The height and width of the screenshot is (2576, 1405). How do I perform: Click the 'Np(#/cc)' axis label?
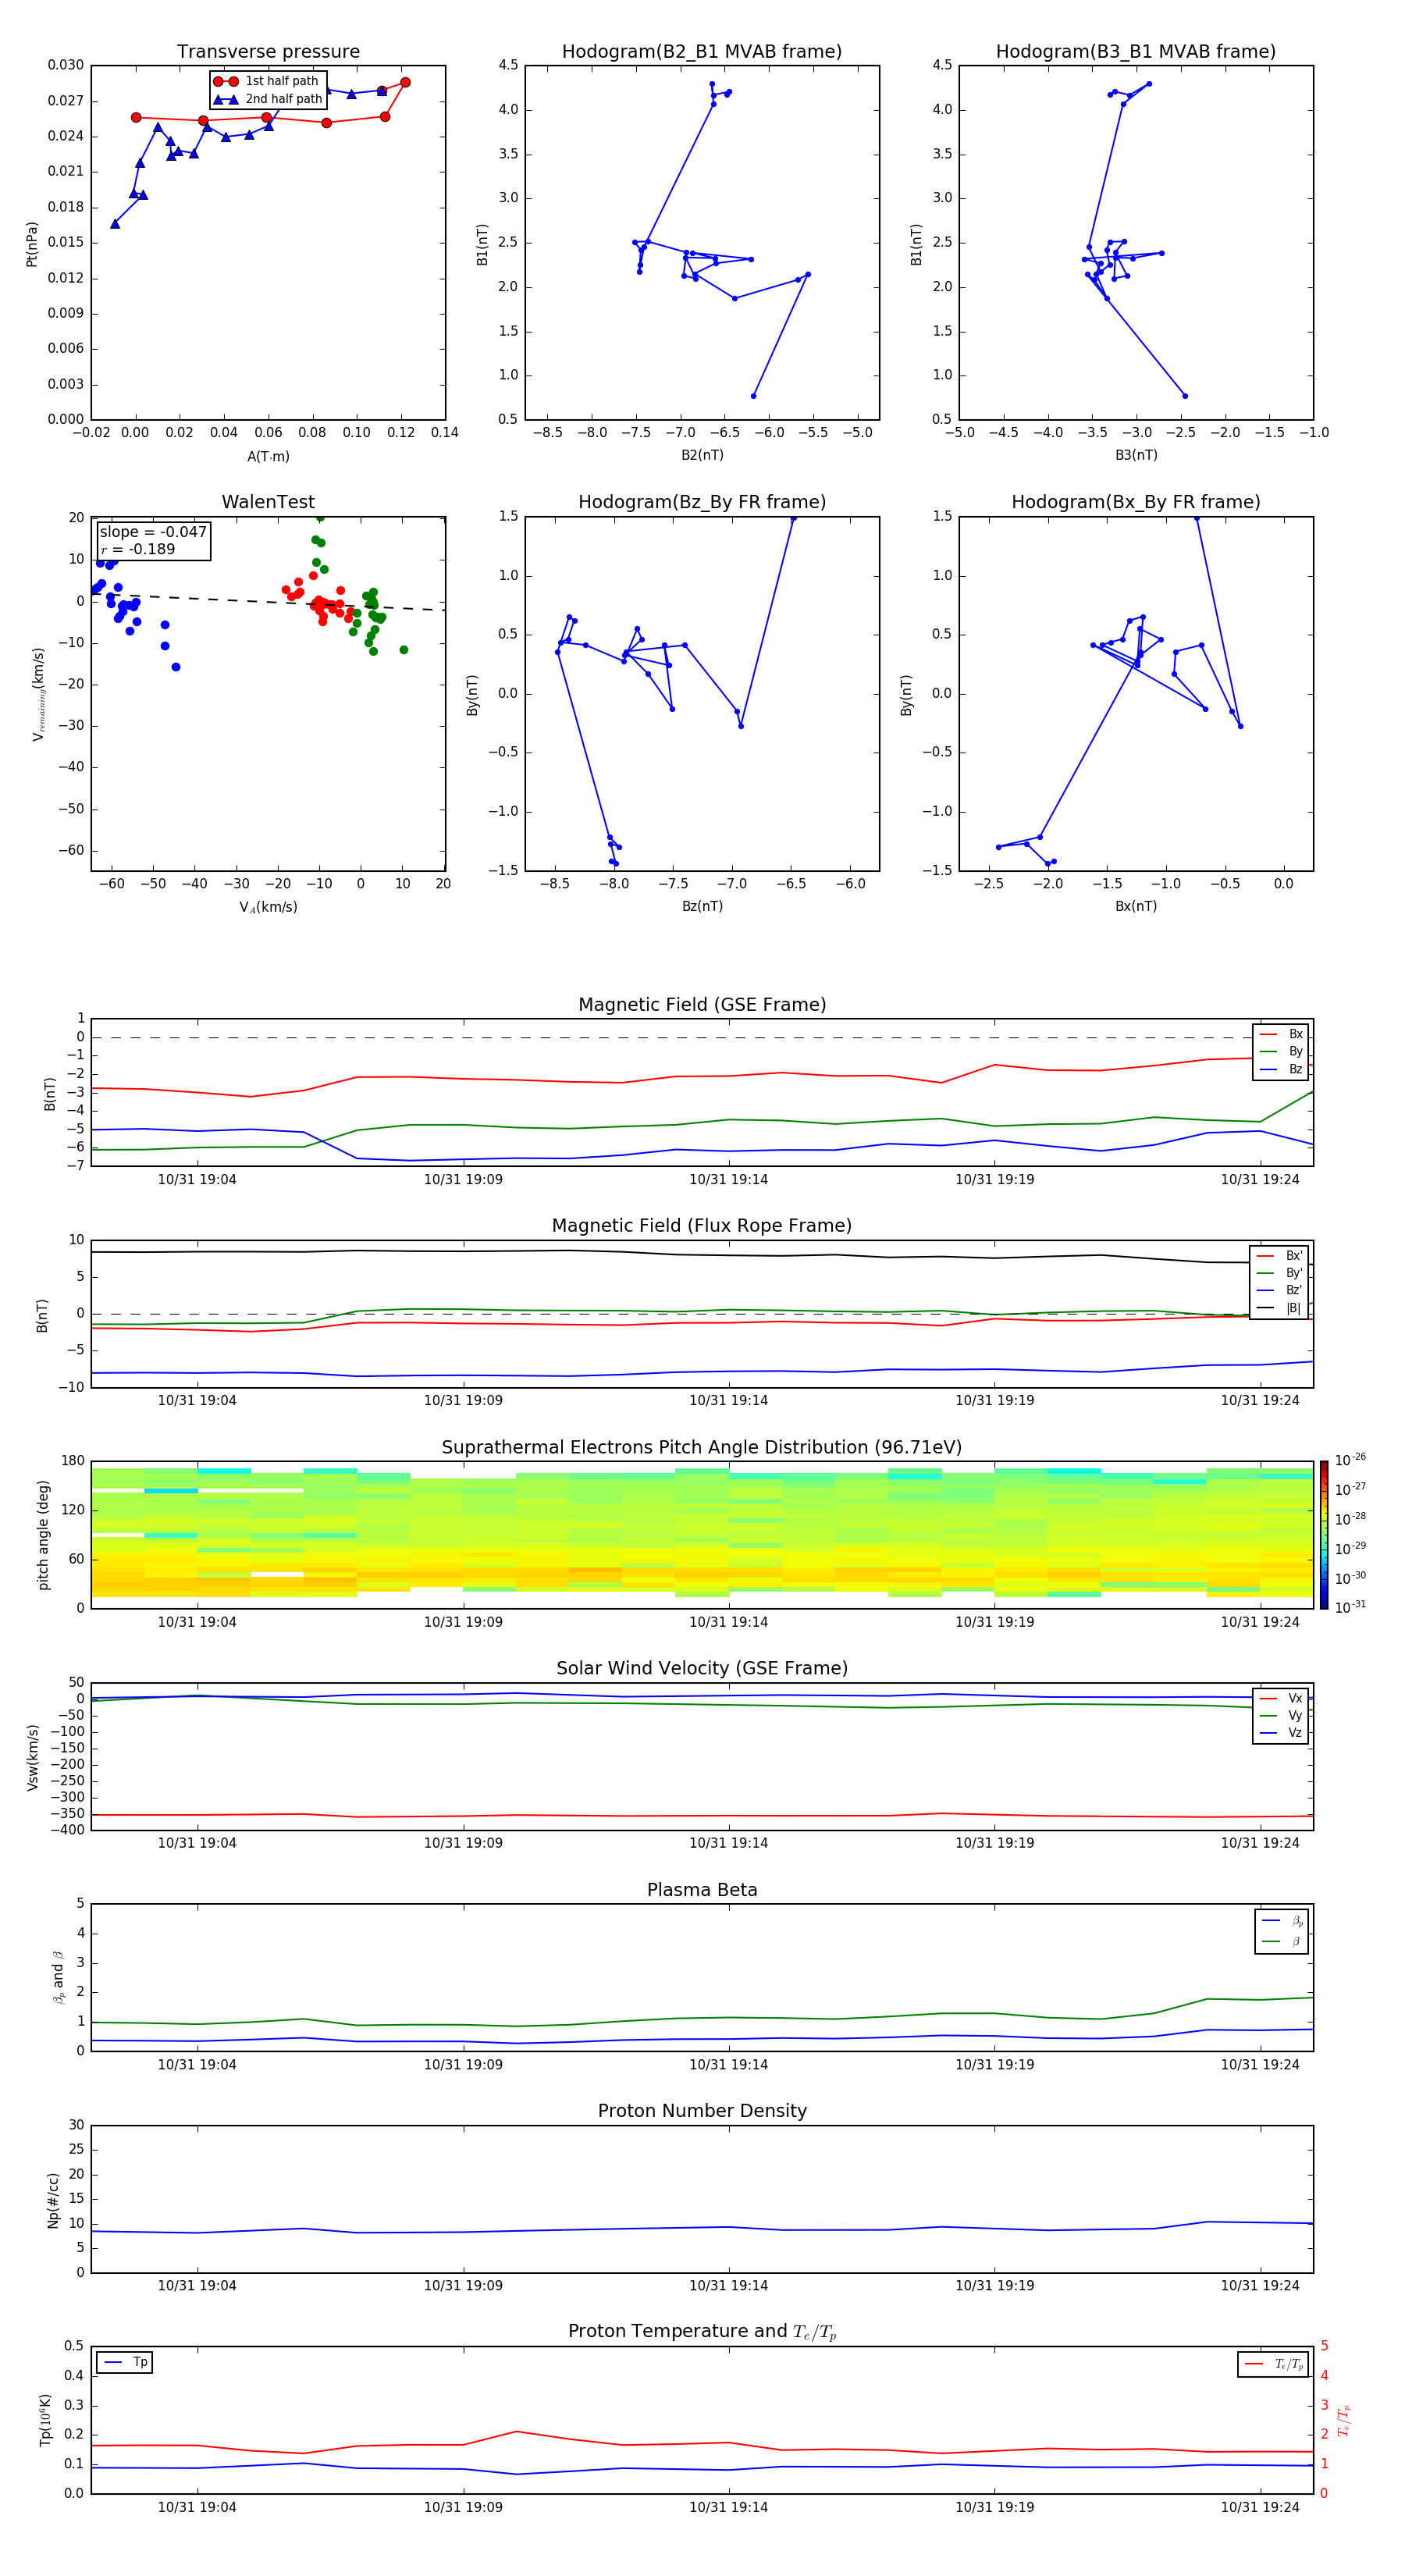click(x=53, y=2199)
